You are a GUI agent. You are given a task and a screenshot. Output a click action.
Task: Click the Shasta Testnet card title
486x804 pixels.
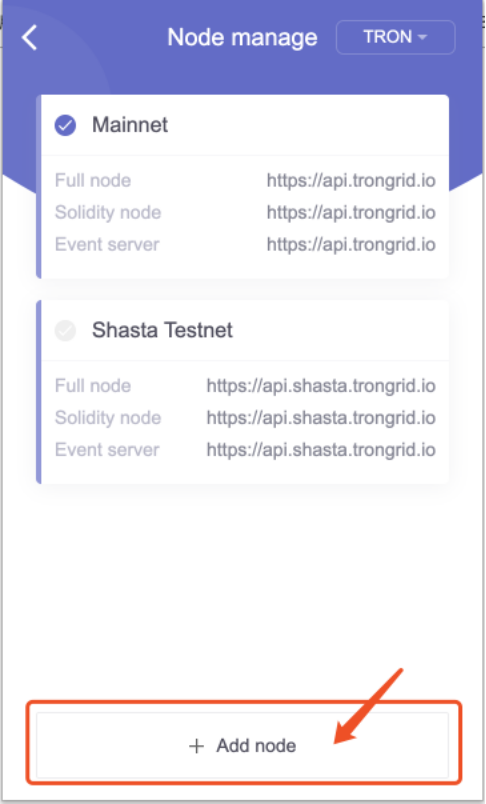coord(162,330)
